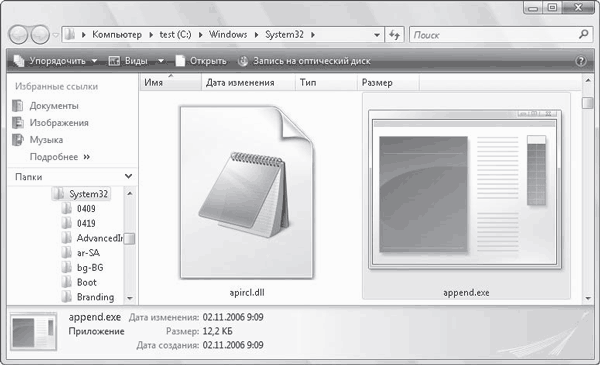600x365 pixels.
Task: Expand Подробнее favorites list
Action: [60, 157]
